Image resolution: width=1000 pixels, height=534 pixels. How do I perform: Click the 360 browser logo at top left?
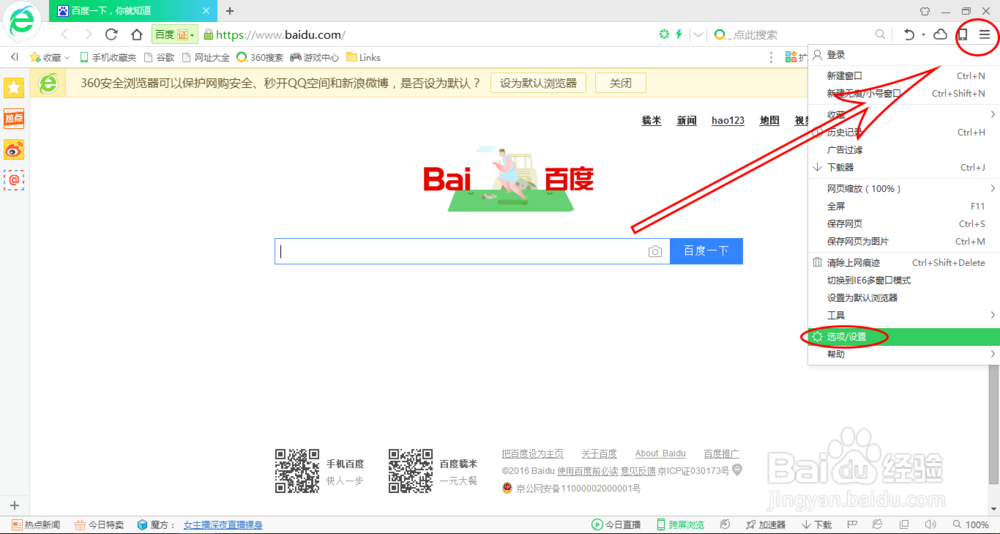click(x=23, y=22)
